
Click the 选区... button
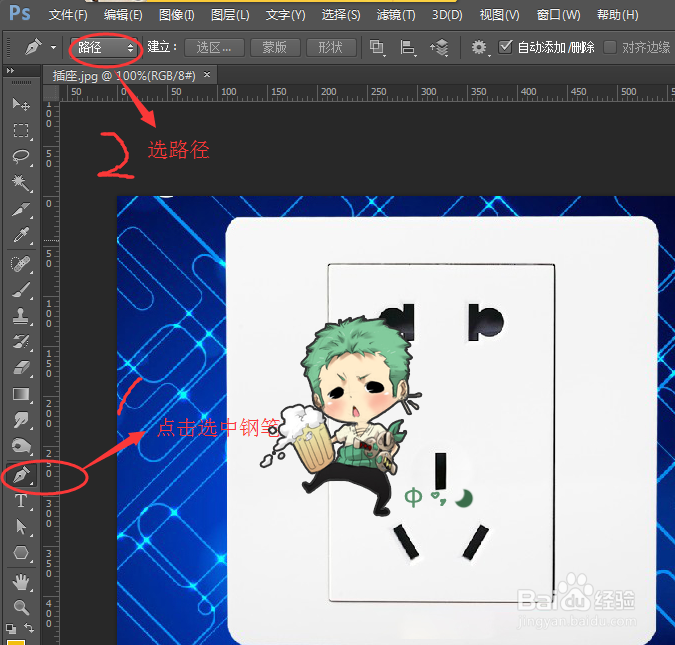pyautogui.click(x=214, y=47)
